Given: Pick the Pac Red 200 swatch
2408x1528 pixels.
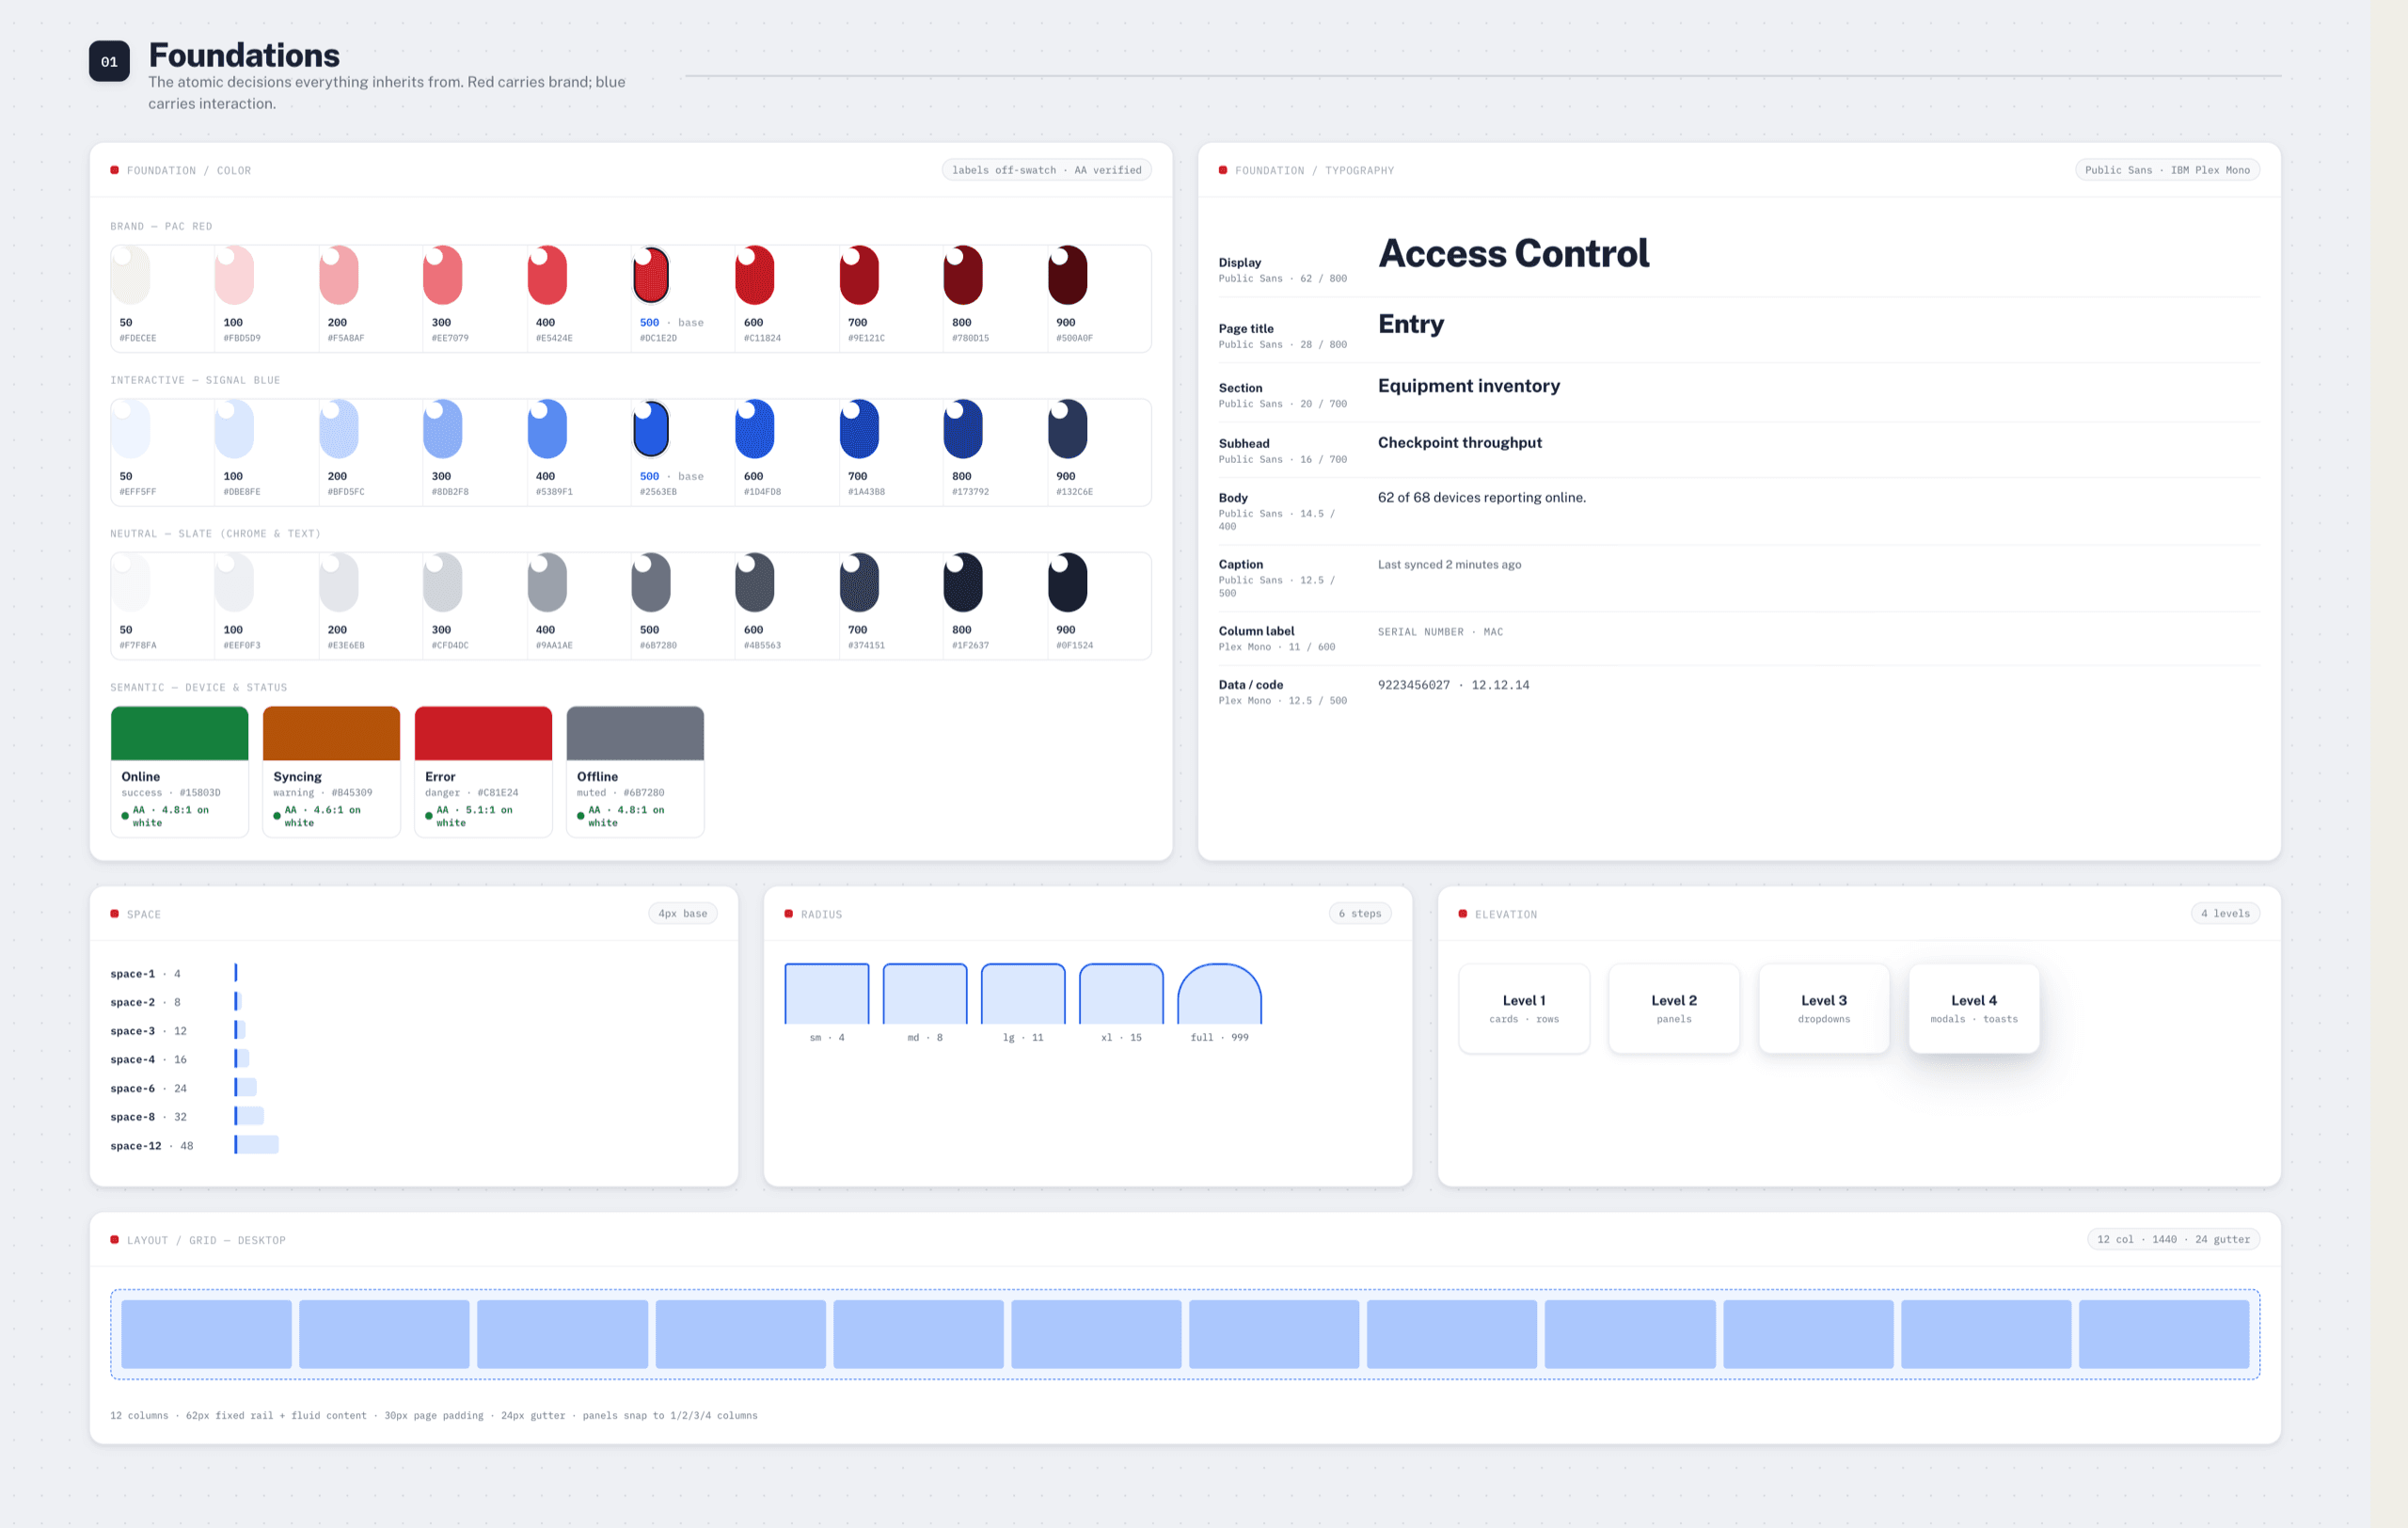Looking at the screenshot, I should (x=339, y=275).
